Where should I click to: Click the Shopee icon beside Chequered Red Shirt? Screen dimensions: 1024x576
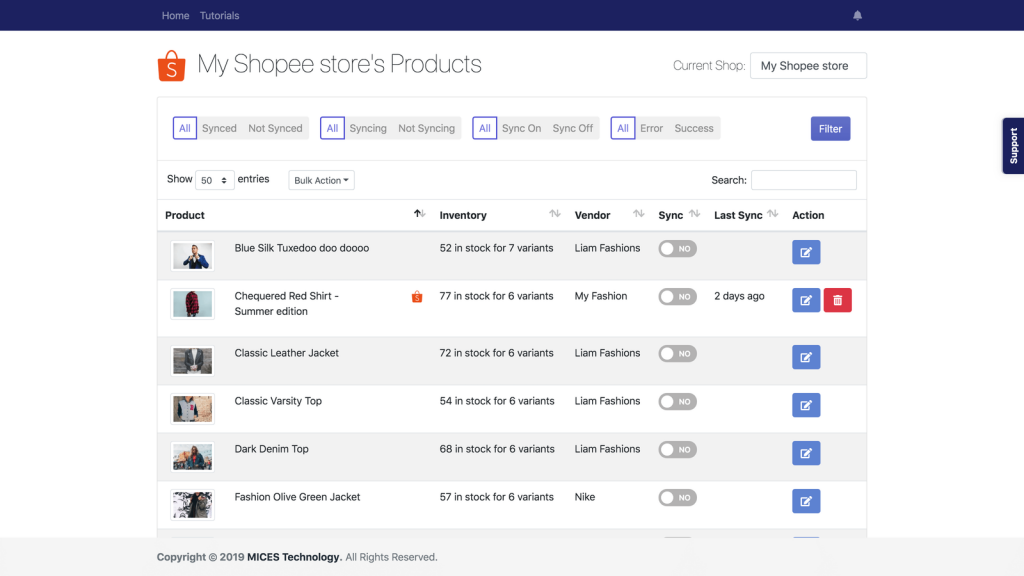coord(417,297)
